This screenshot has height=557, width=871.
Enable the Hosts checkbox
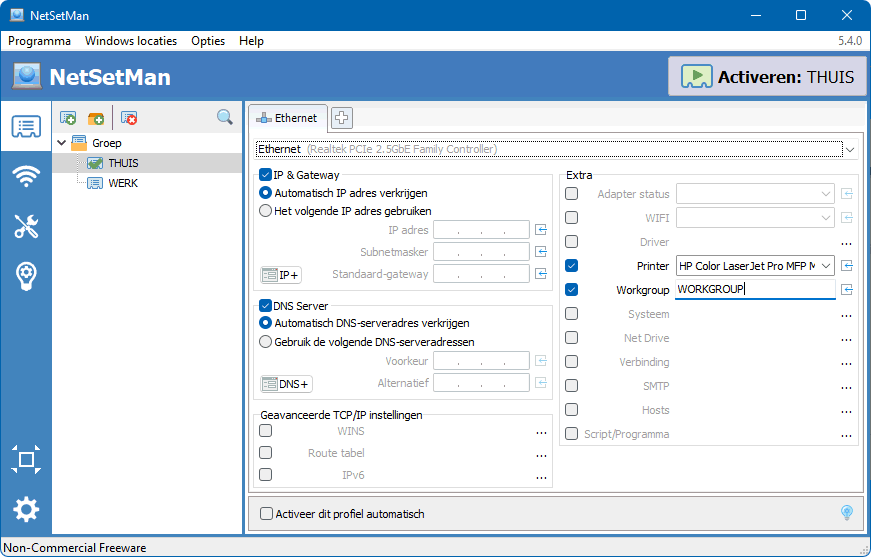pyautogui.click(x=571, y=410)
